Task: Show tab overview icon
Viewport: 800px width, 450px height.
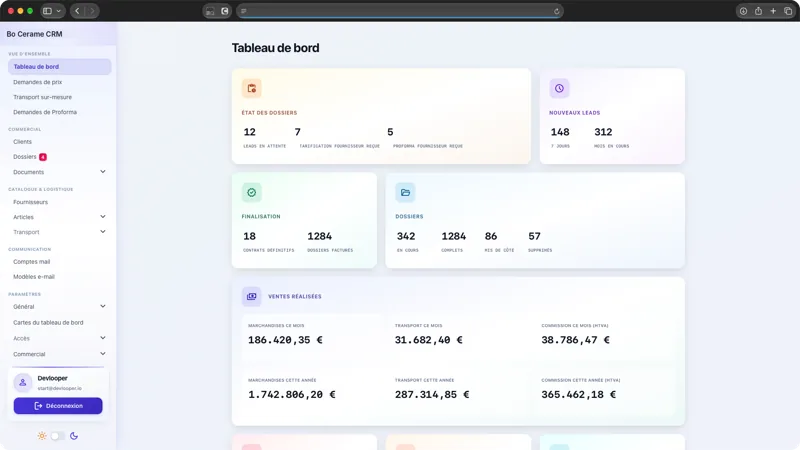Action: (788, 11)
